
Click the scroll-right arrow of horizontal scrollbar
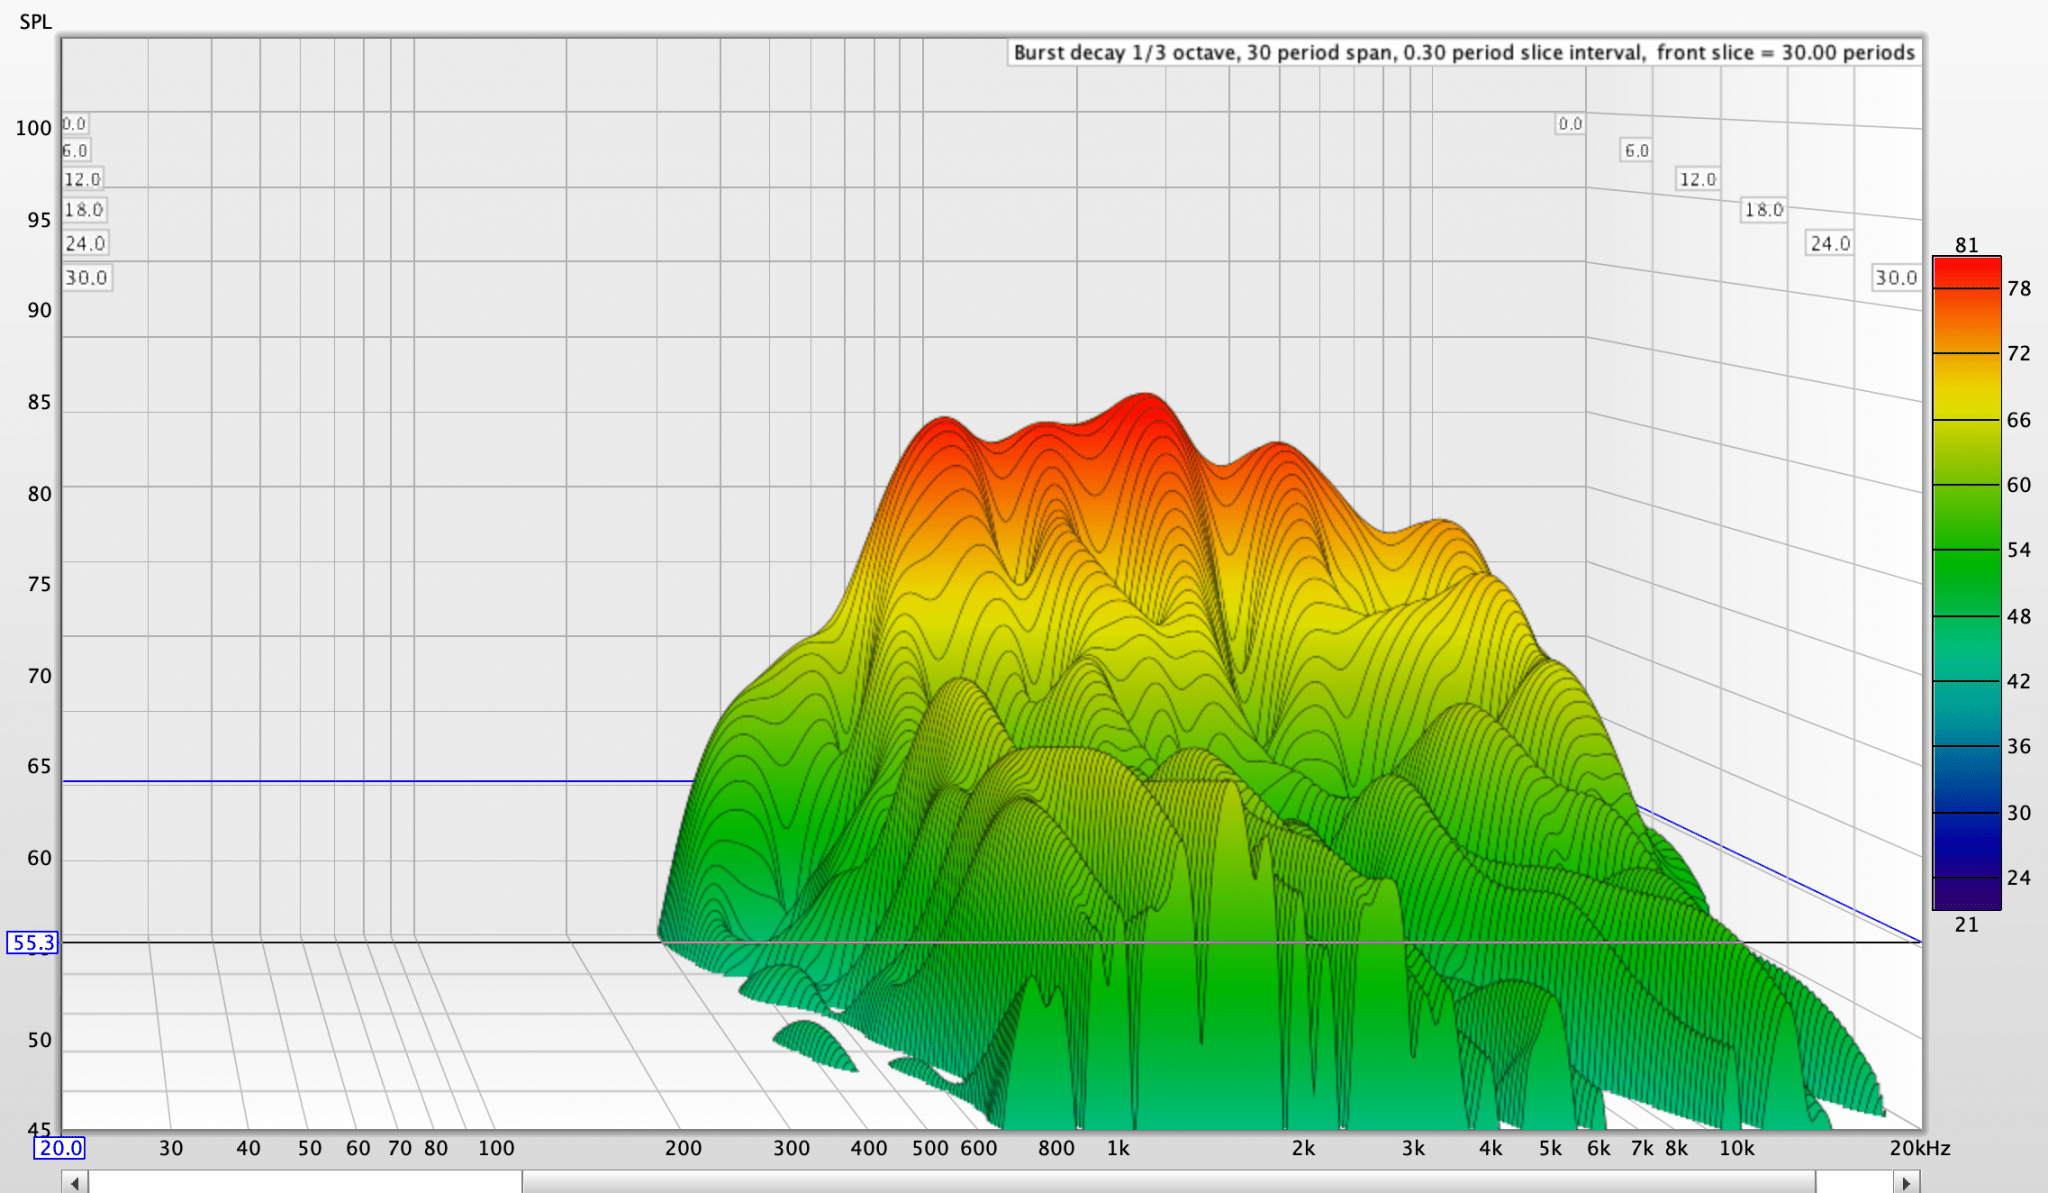(1906, 1183)
